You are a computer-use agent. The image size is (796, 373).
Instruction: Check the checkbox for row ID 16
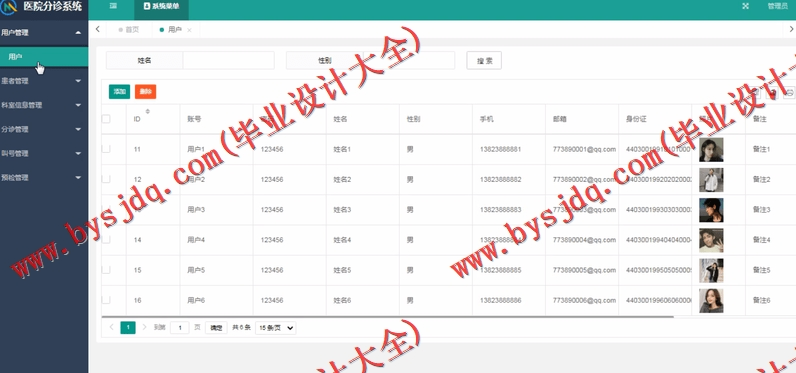click(x=106, y=300)
